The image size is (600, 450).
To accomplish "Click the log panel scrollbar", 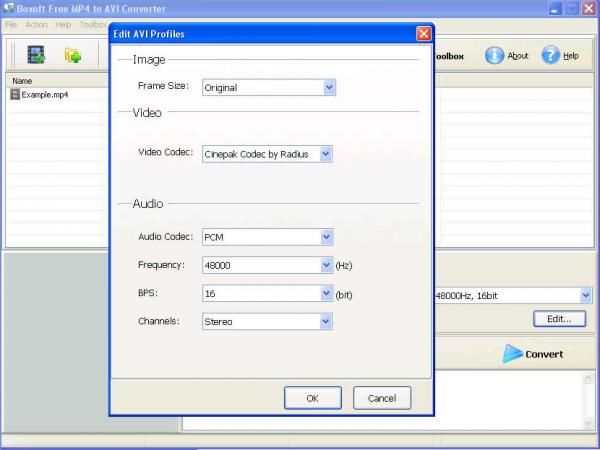I will (588, 400).
